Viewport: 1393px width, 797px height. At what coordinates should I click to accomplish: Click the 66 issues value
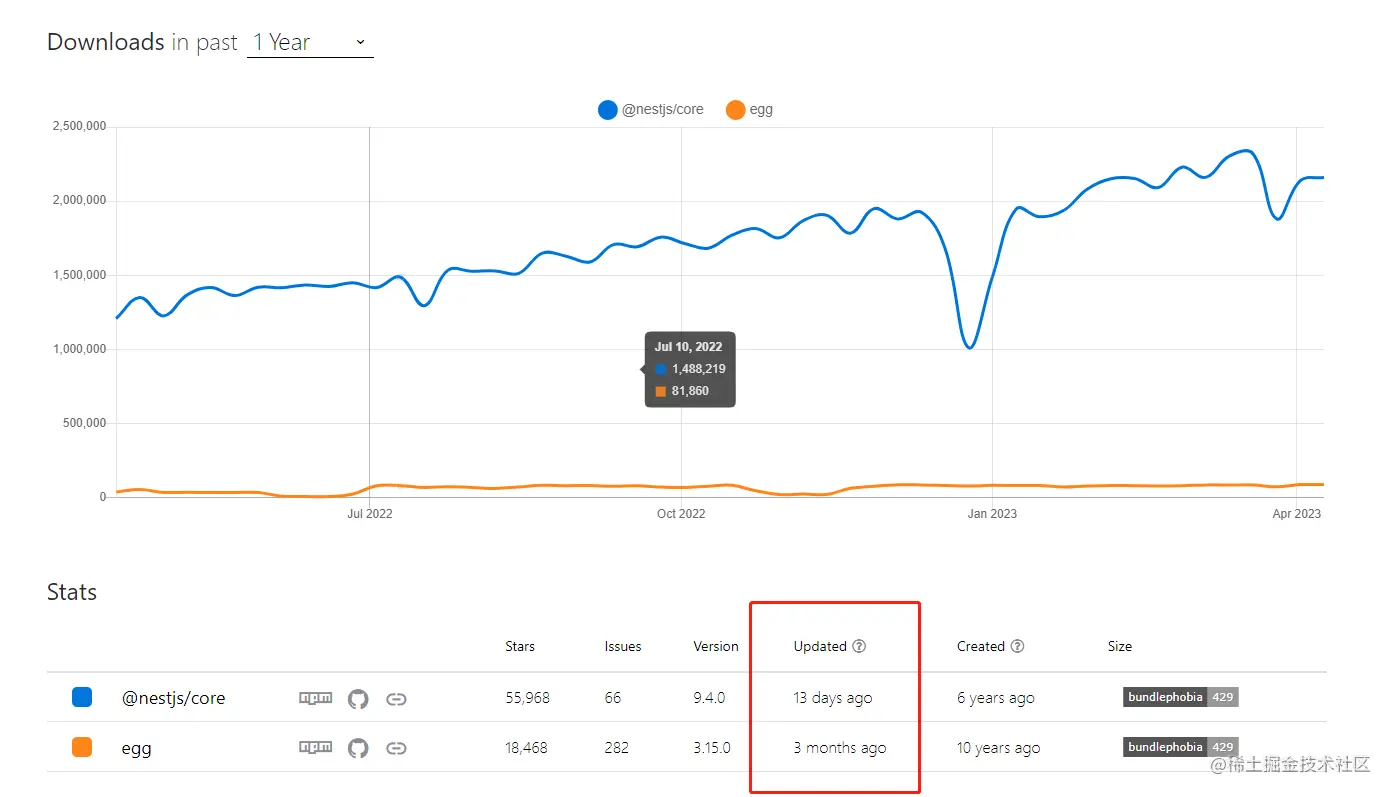click(x=613, y=698)
